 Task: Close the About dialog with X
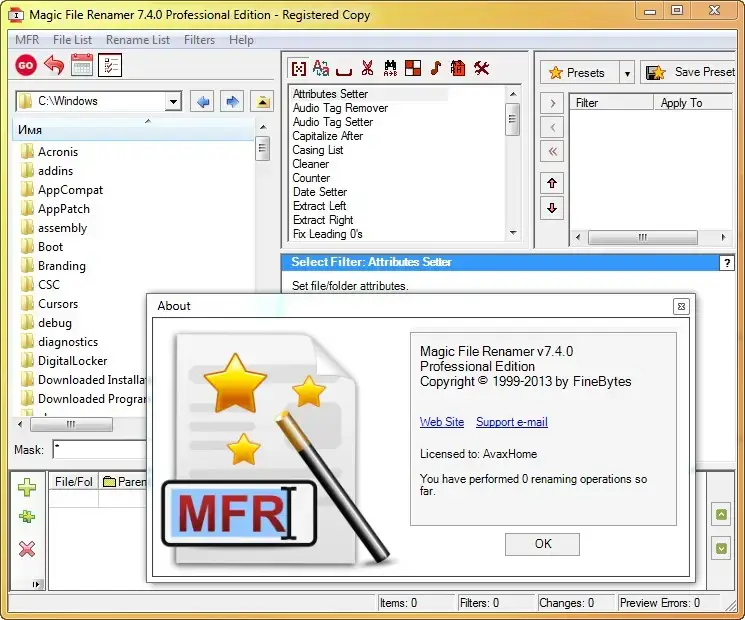point(681,306)
